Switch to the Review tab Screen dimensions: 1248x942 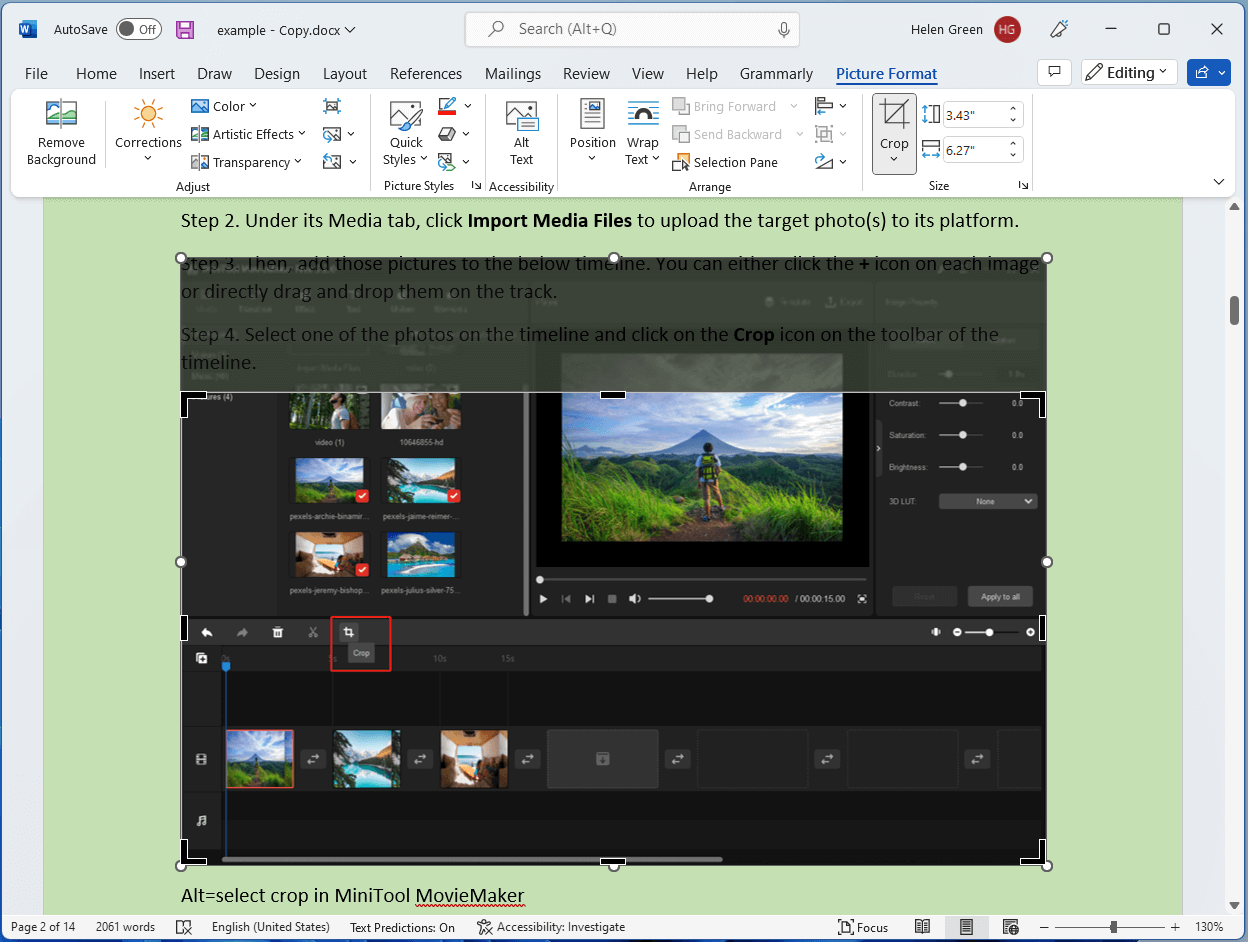pyautogui.click(x=586, y=73)
